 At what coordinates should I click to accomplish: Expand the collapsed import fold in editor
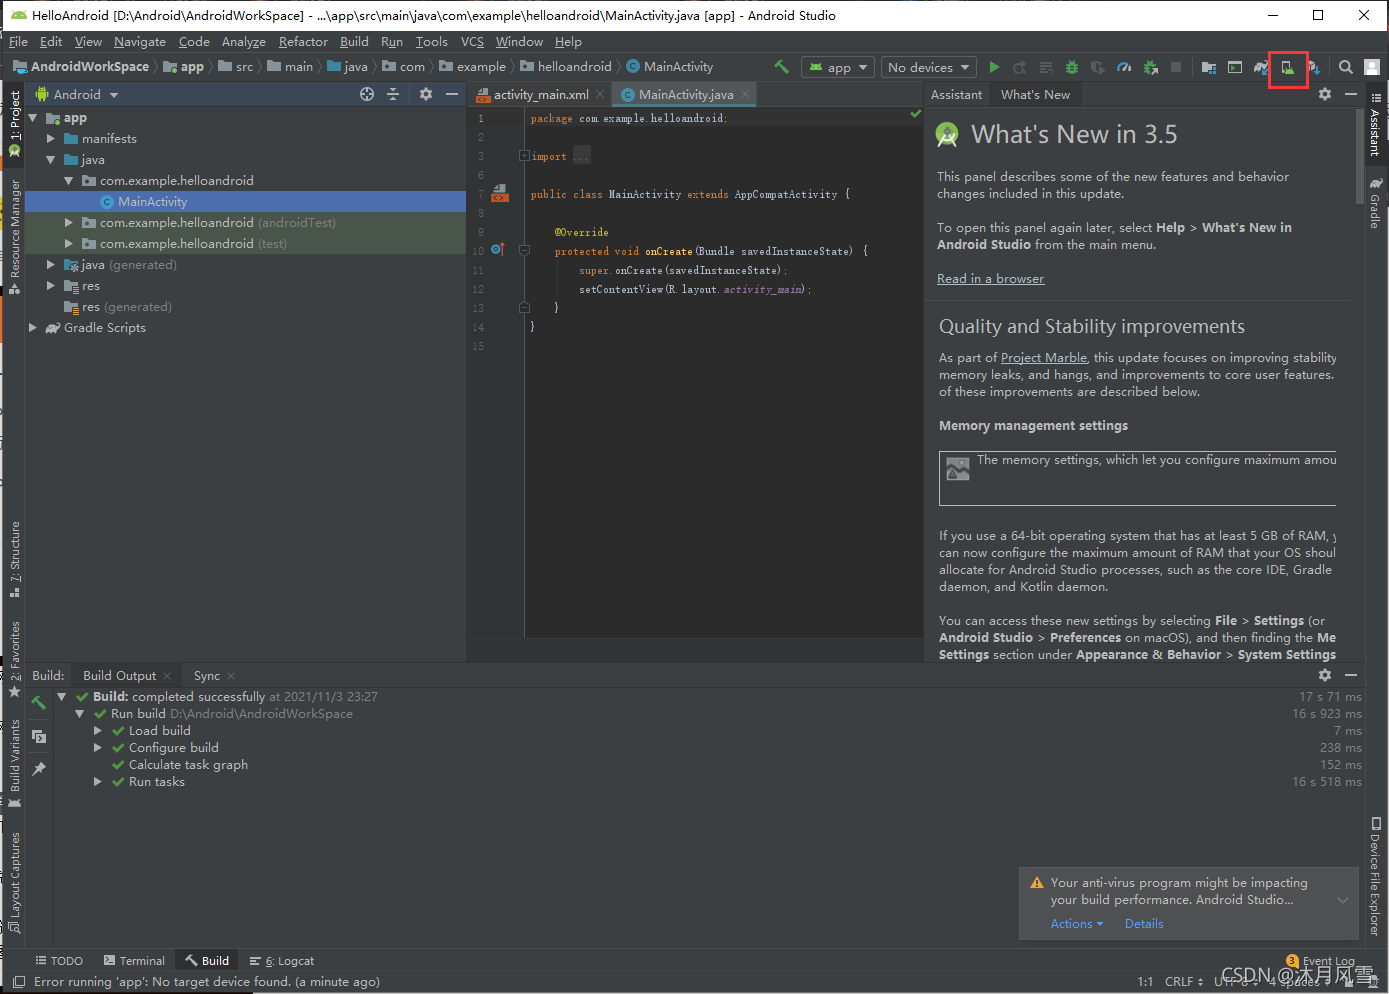coord(524,156)
